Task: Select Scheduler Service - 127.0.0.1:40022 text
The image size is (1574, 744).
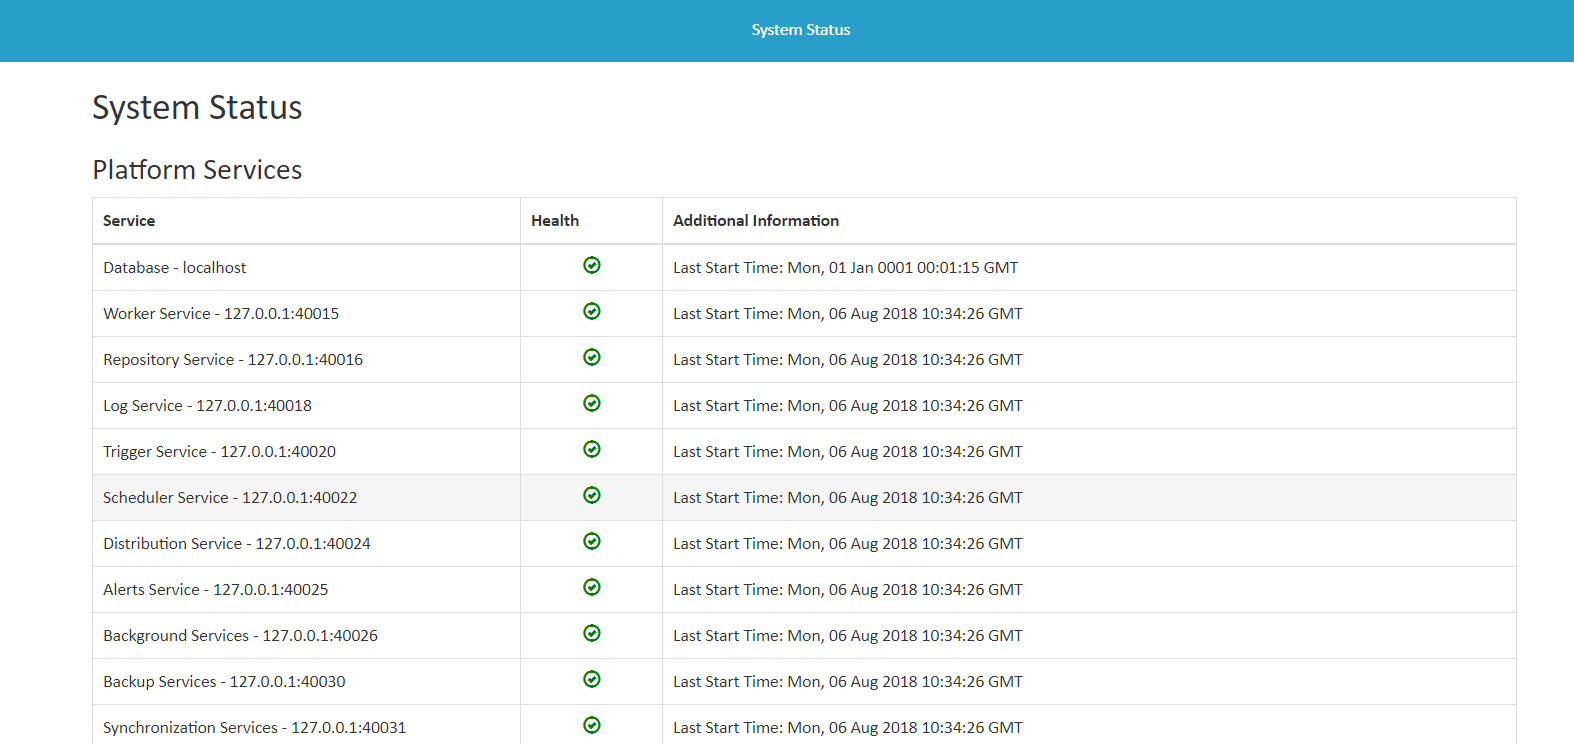Action: [x=230, y=498]
